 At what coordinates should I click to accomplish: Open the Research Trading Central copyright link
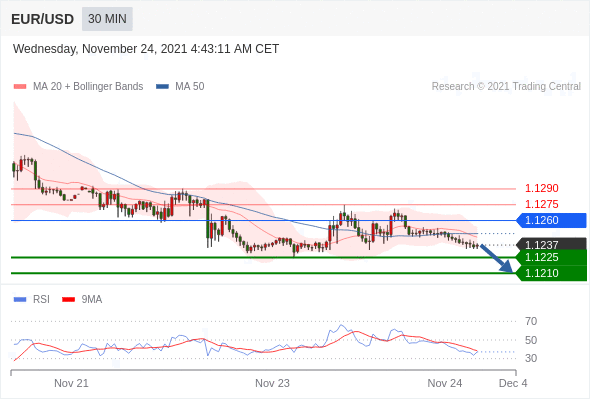(506, 87)
